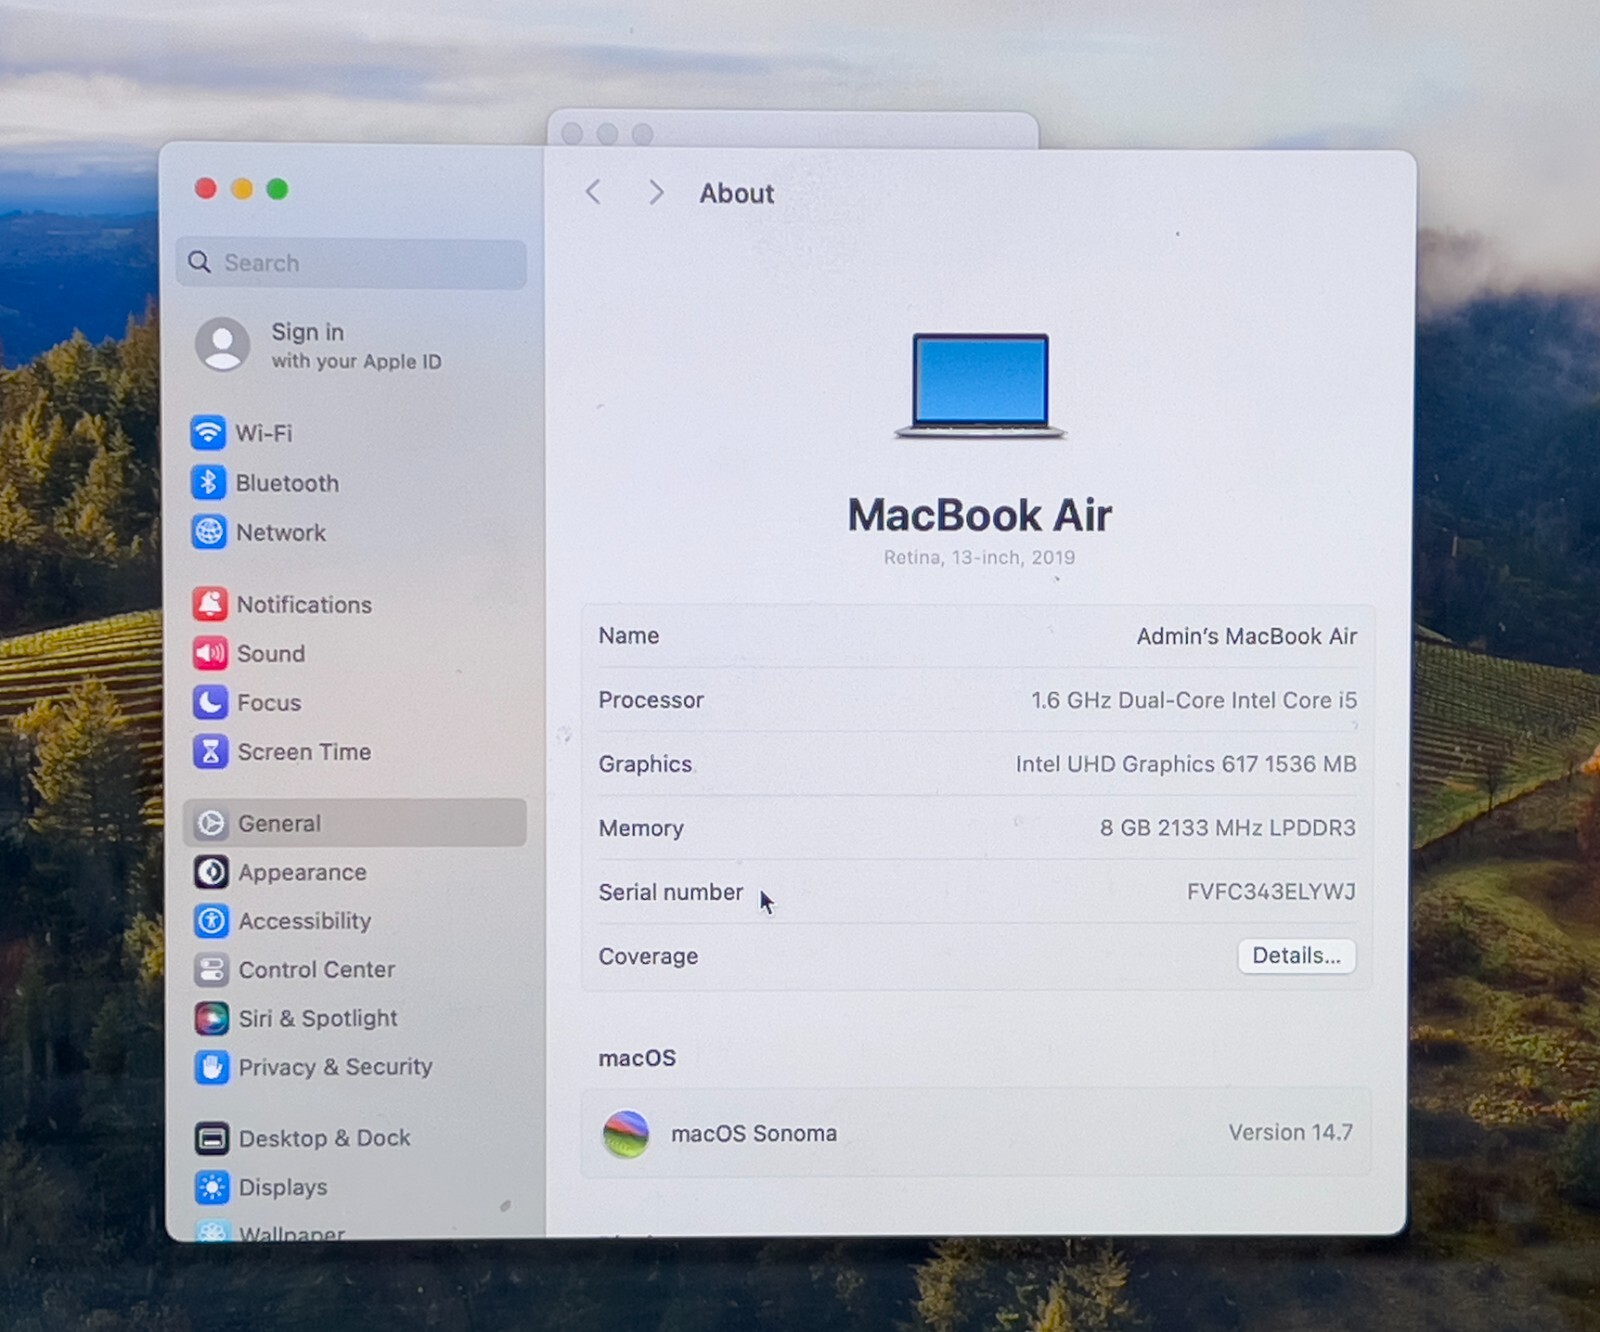Open the Bluetooth icon in sidebar
The height and width of the screenshot is (1332, 1600).
pyautogui.click(x=208, y=483)
